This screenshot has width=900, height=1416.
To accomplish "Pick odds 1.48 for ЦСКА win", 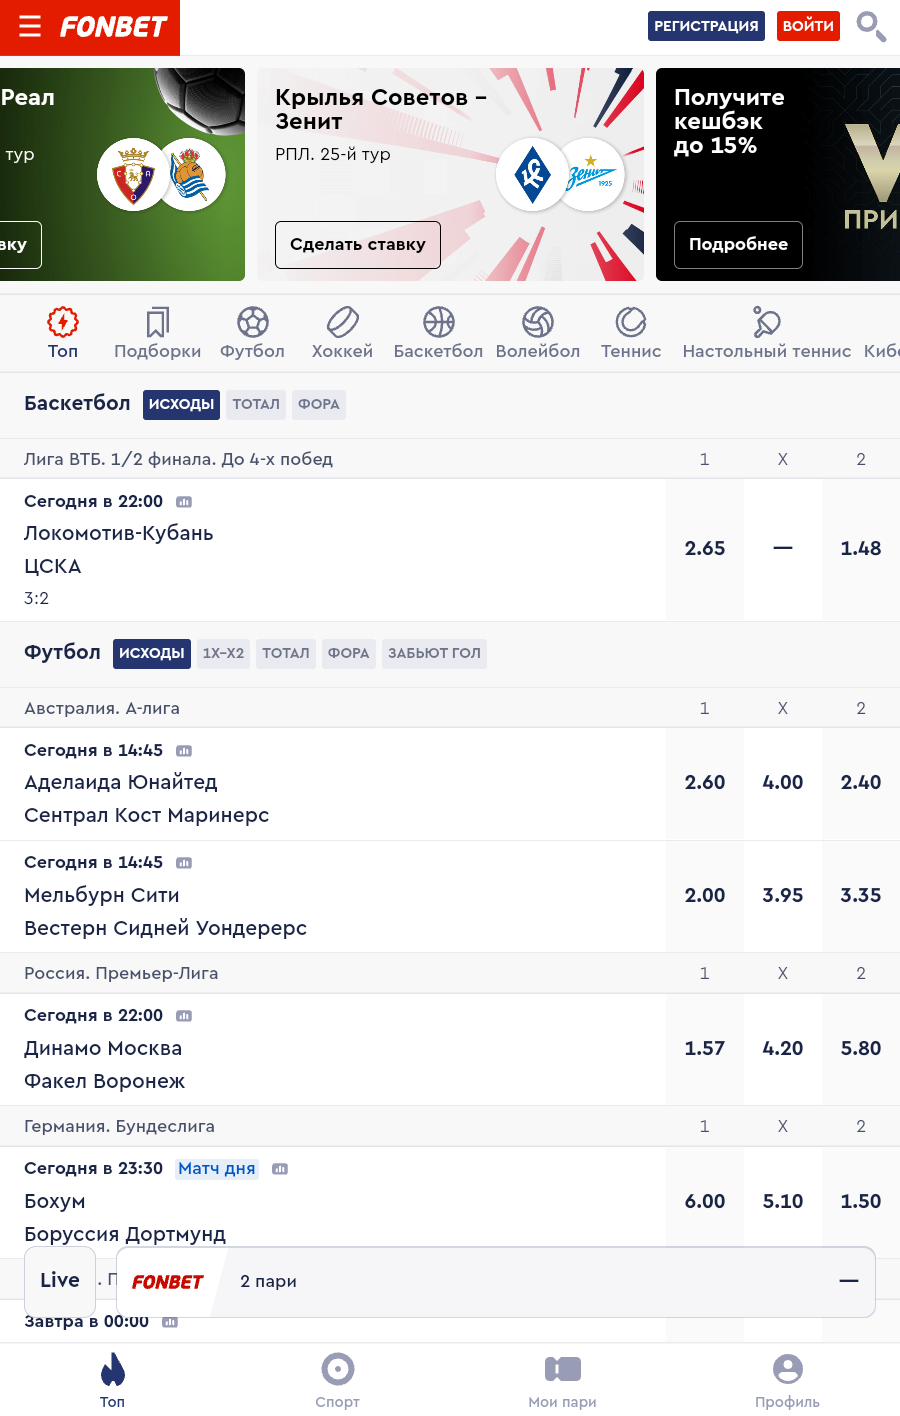I will click(860, 548).
